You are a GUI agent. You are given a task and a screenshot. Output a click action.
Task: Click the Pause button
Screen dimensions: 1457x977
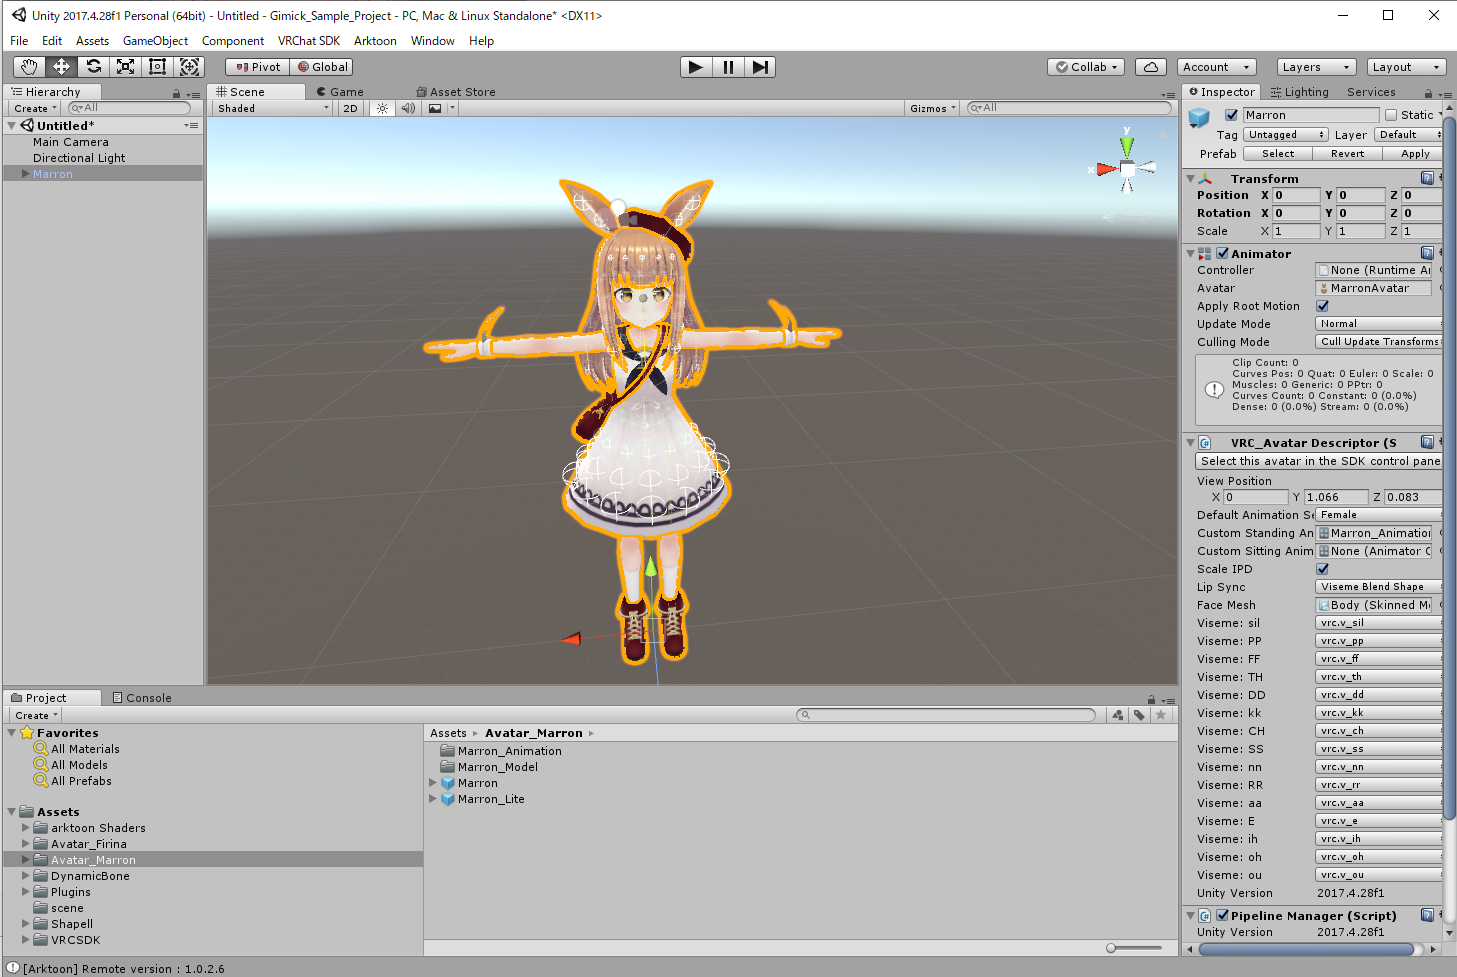click(728, 67)
